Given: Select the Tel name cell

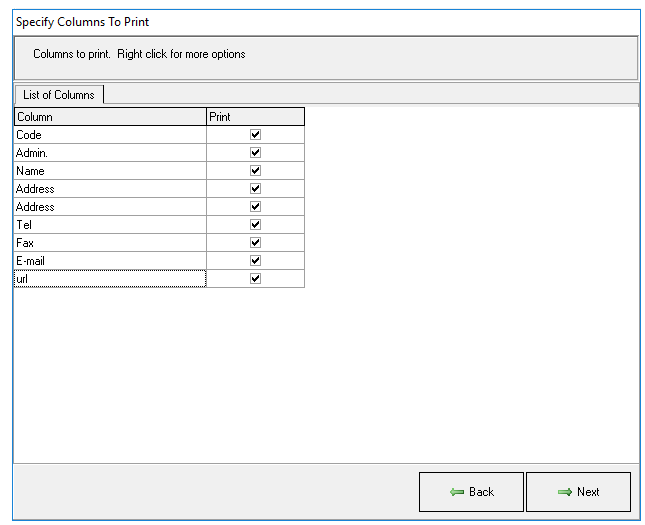Looking at the screenshot, I should 110,225.
